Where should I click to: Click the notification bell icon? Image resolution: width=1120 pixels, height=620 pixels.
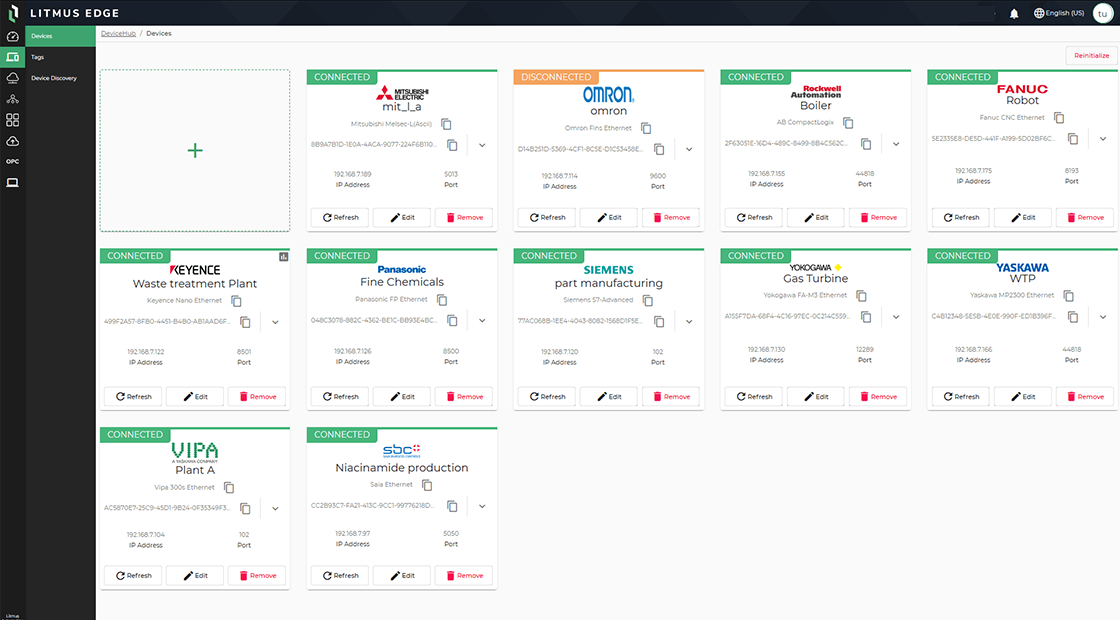click(x=1014, y=13)
